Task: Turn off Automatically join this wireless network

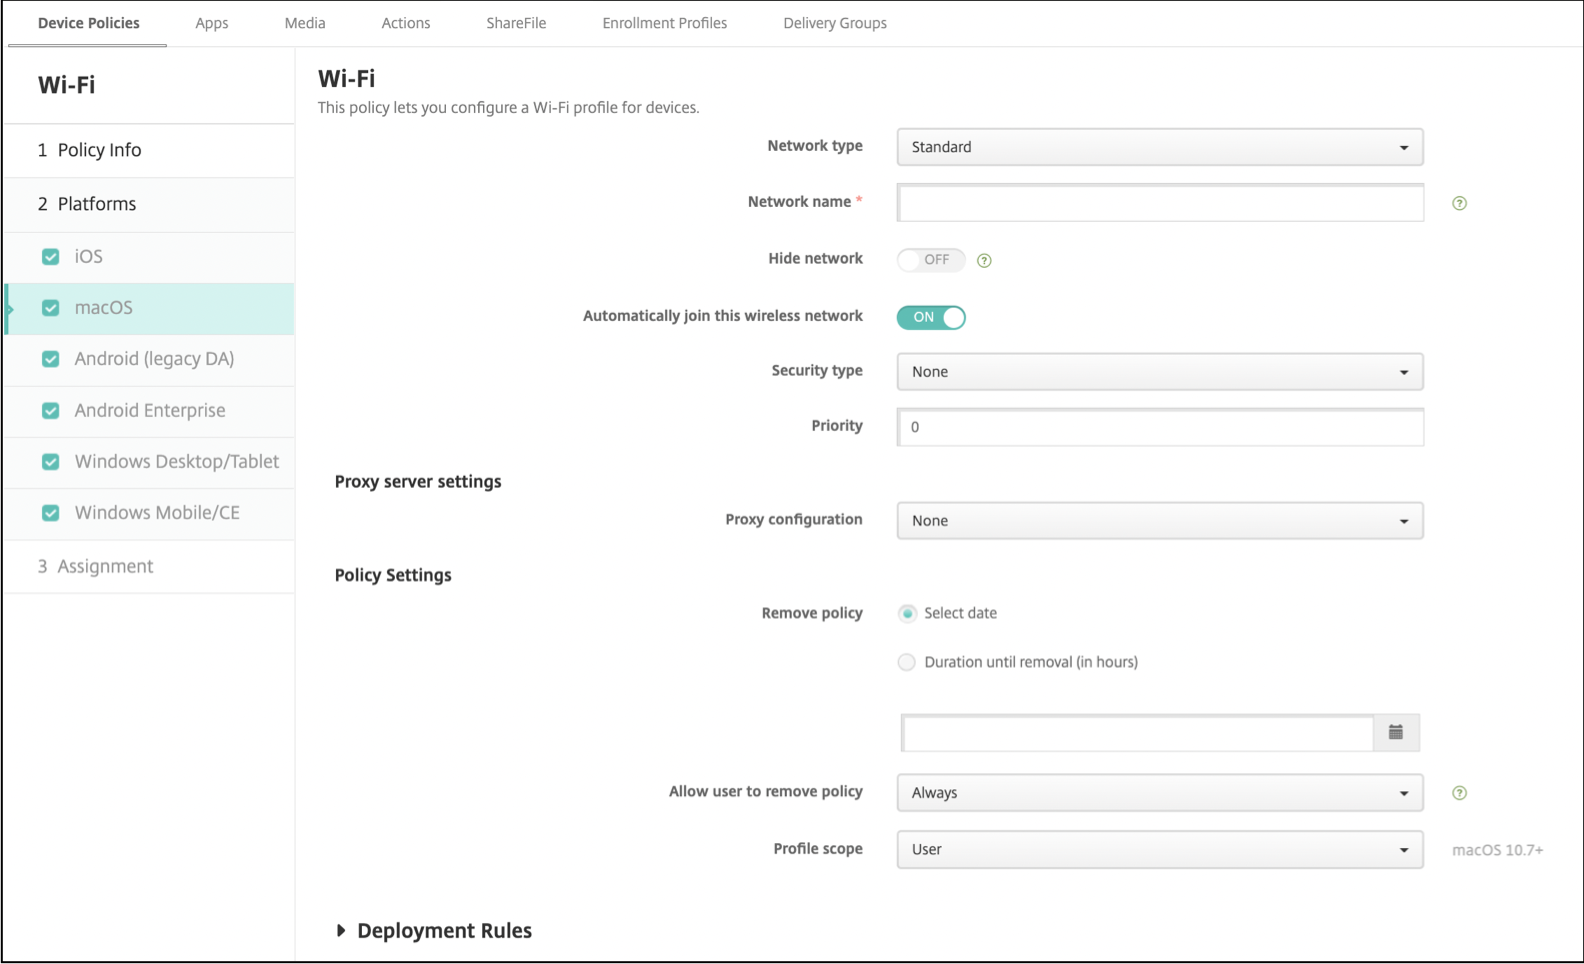Action: coord(931,317)
